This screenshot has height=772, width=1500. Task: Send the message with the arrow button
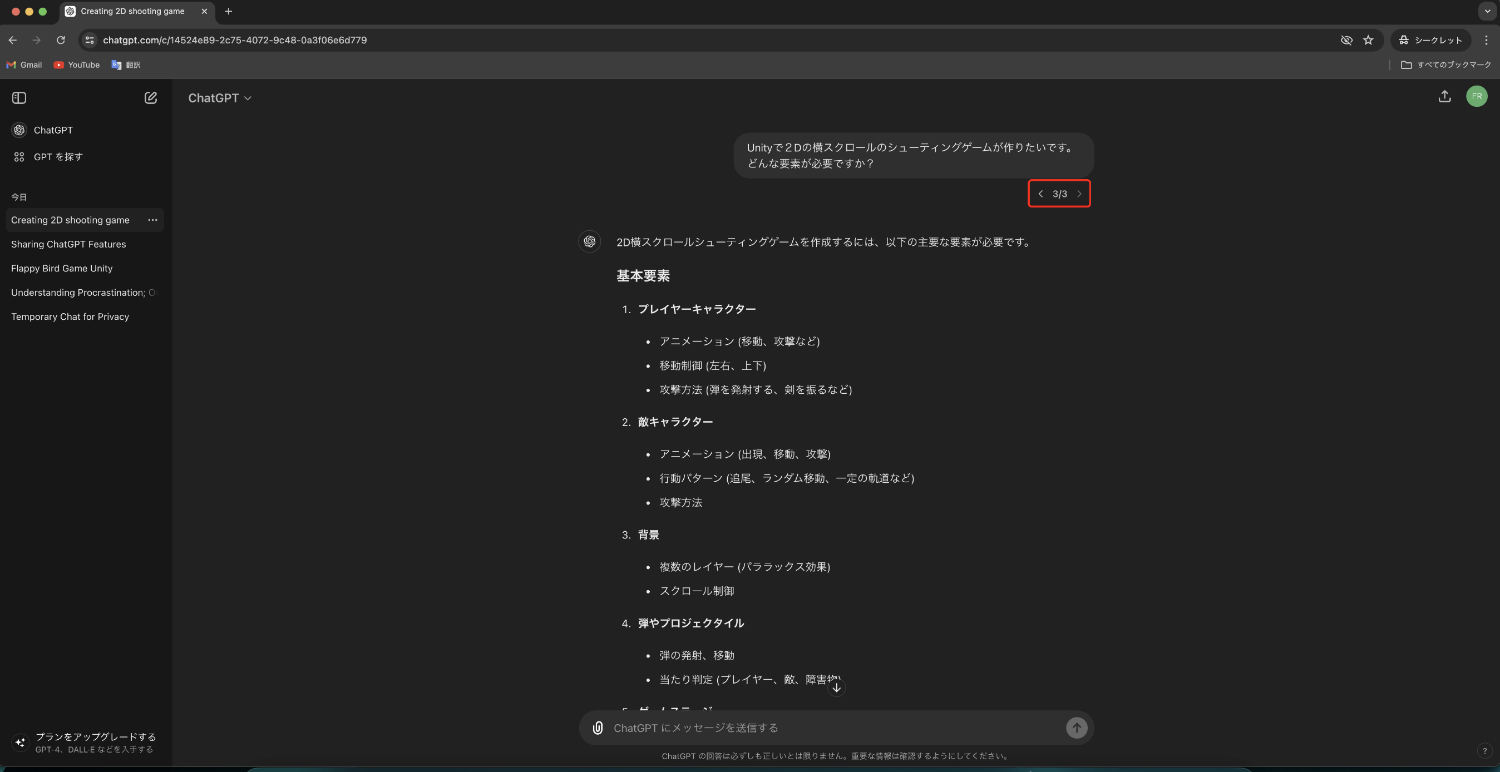[x=1076, y=728]
